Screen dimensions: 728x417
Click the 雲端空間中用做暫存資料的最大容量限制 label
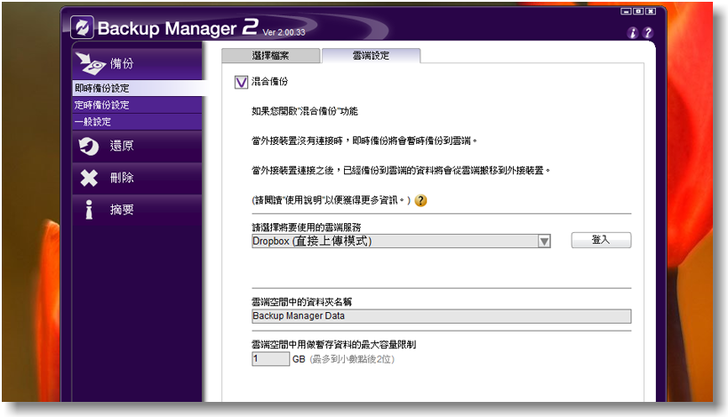[x=334, y=345]
